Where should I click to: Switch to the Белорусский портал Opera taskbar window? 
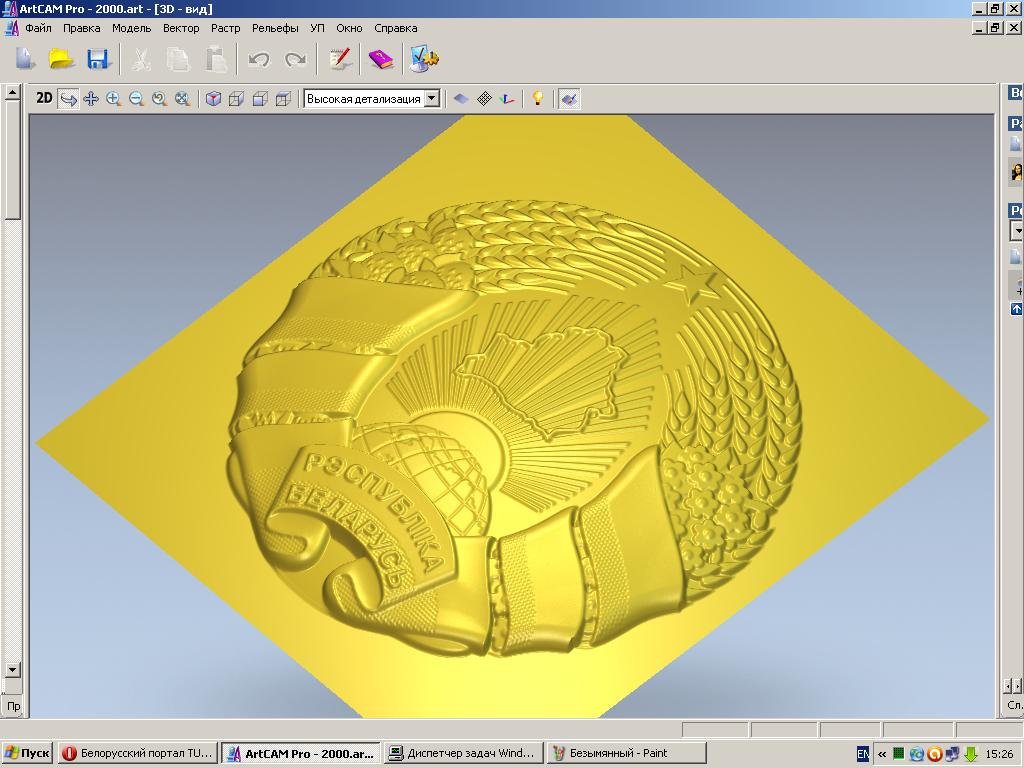(x=137, y=753)
